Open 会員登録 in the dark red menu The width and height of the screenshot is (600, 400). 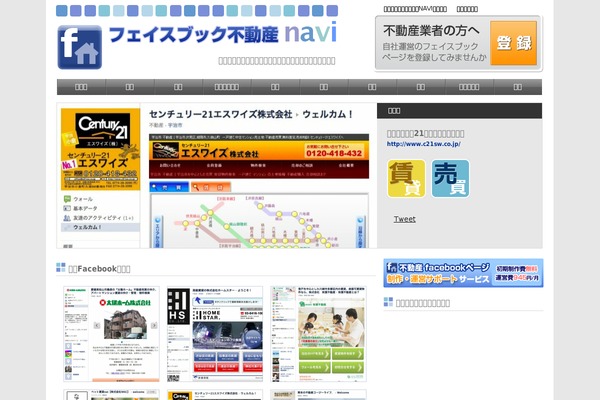[x=214, y=165]
